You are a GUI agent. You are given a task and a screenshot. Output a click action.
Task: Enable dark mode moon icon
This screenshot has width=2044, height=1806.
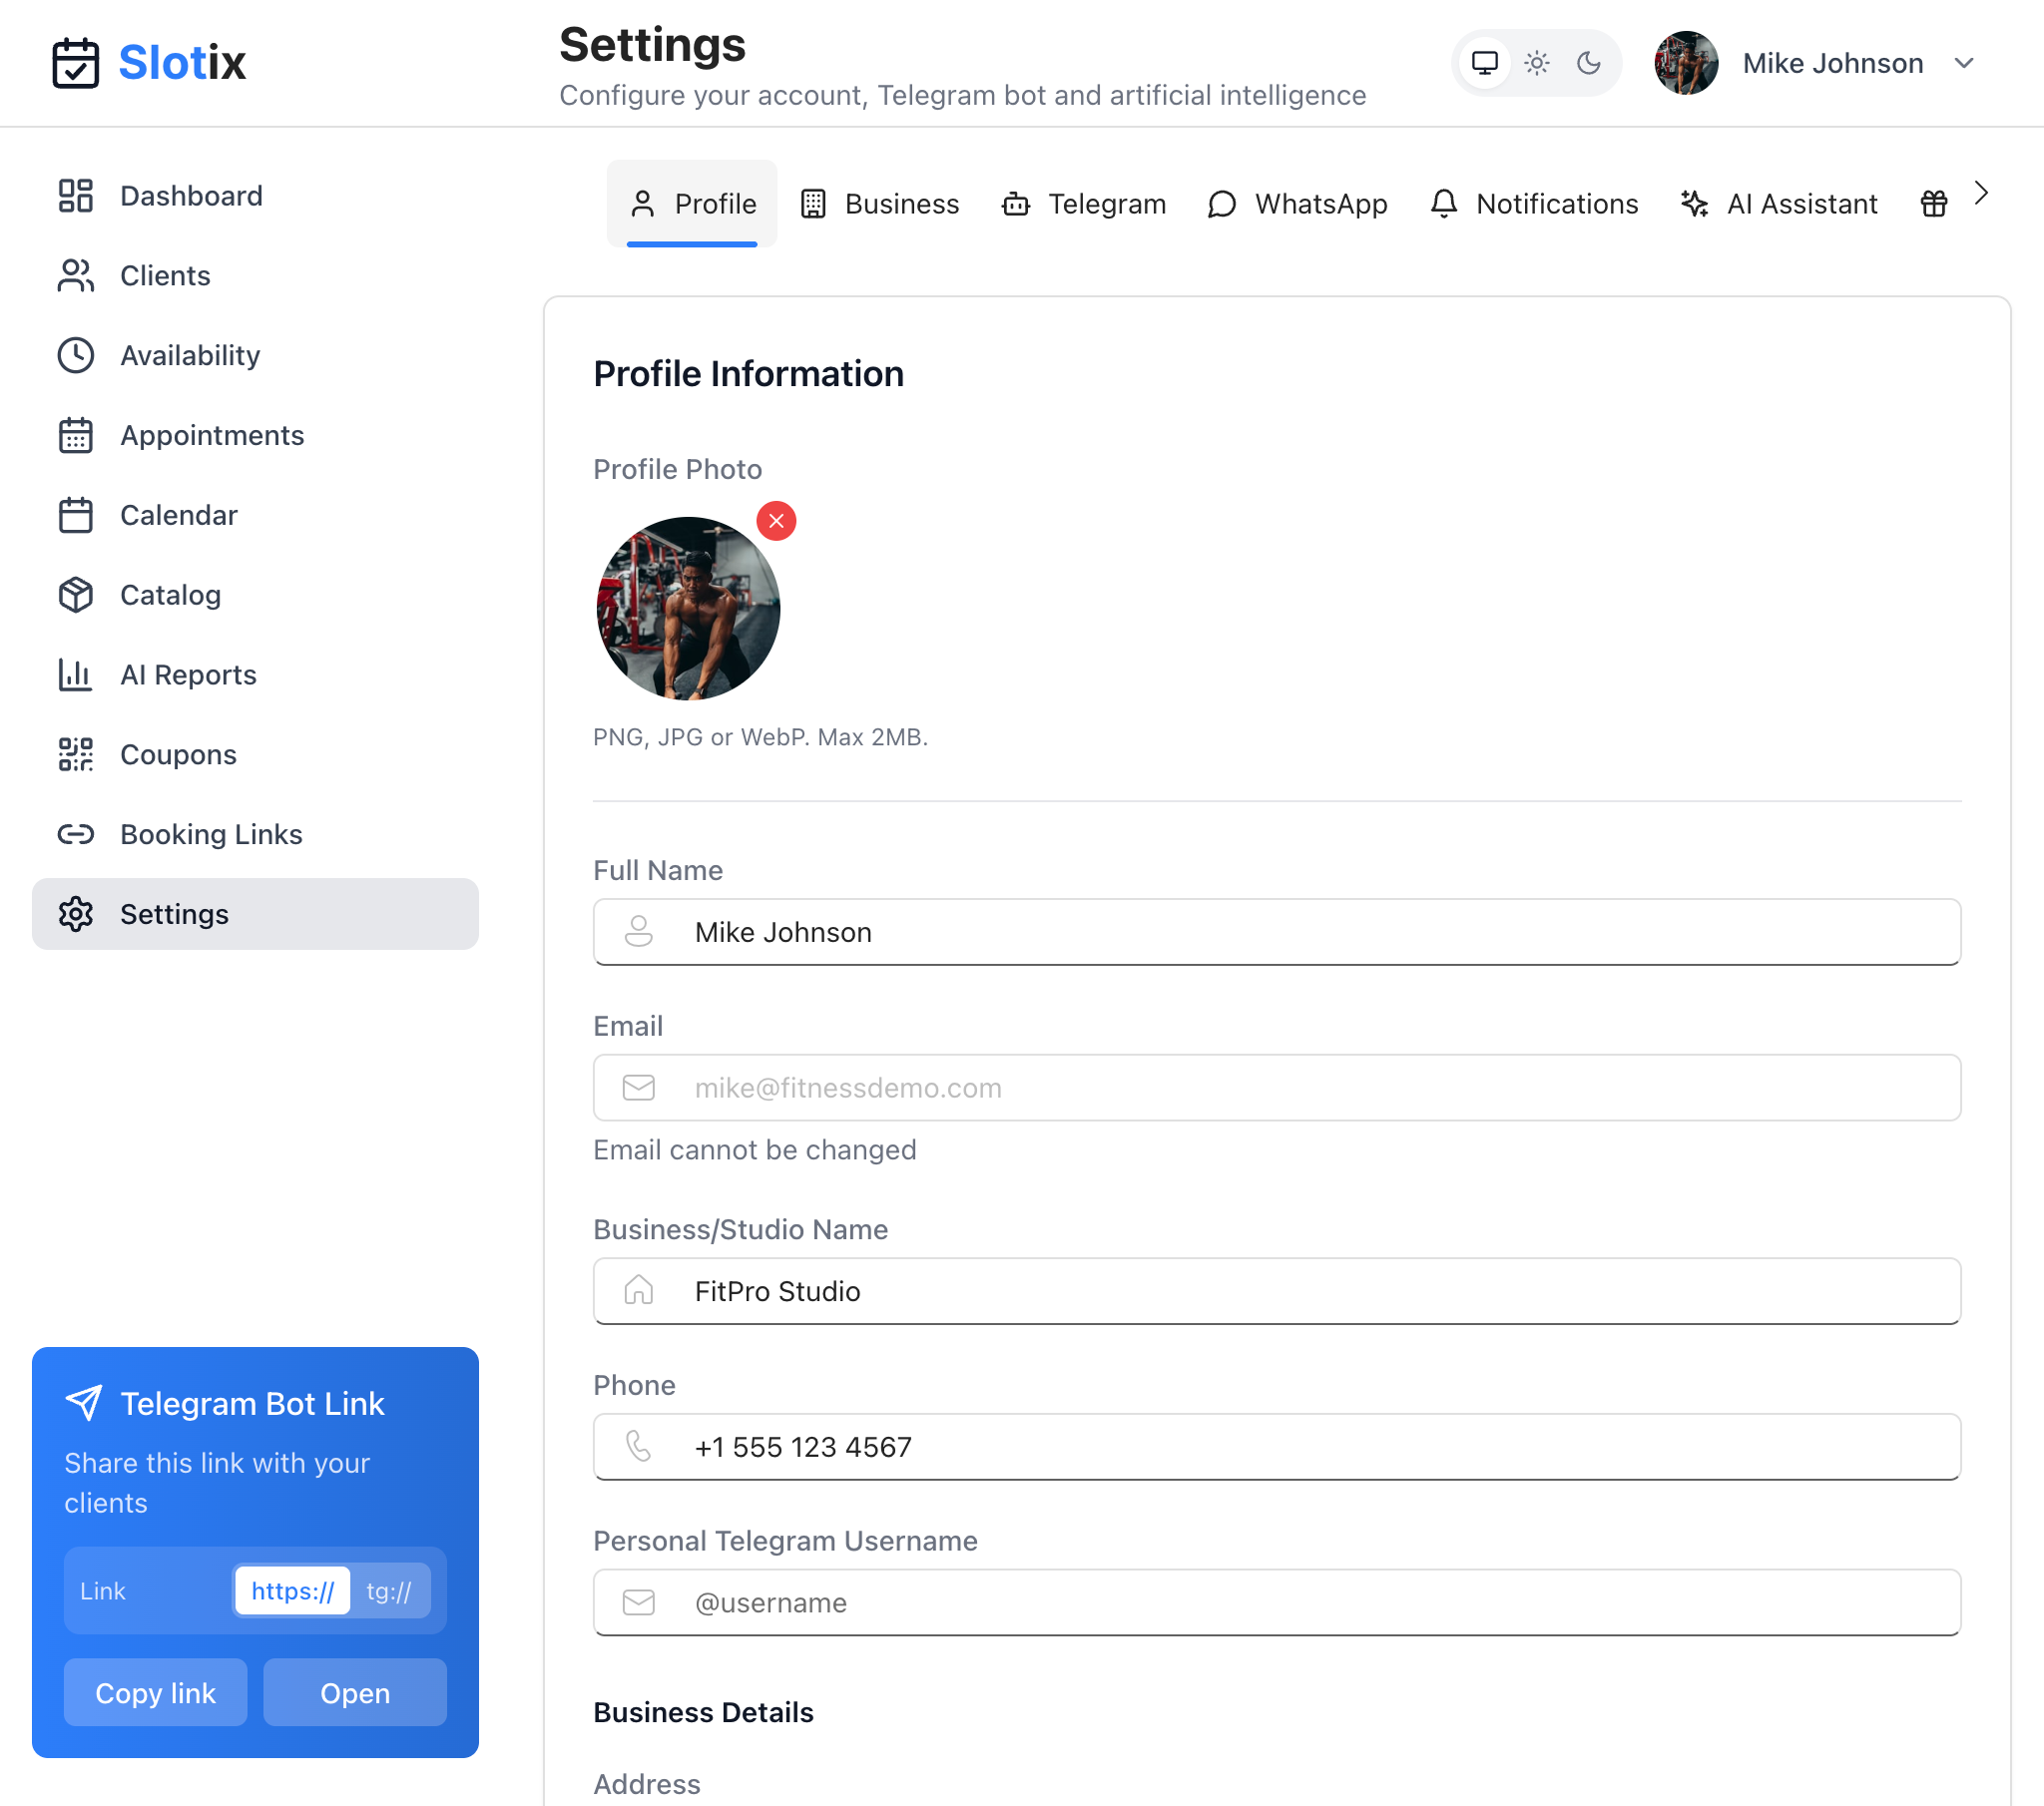1588,63
